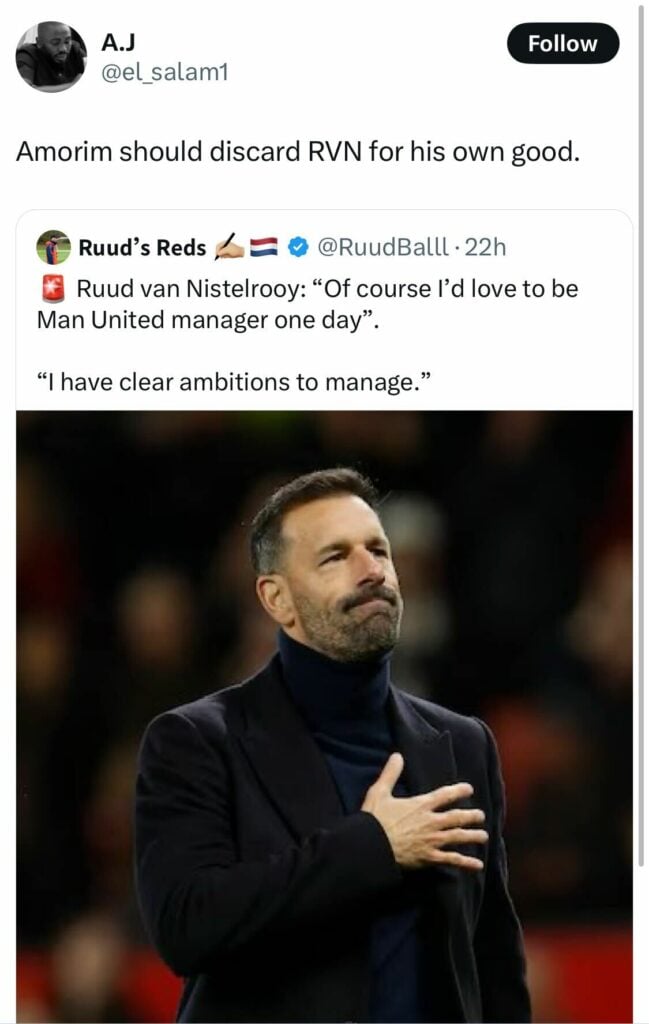Open the 'Ruud van Nistelrooy' quote line
This screenshot has height=1024, width=649.
[328, 290]
